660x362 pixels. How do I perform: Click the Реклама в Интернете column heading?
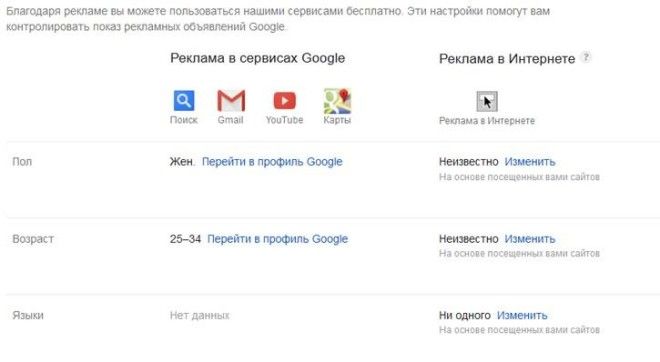(x=507, y=59)
